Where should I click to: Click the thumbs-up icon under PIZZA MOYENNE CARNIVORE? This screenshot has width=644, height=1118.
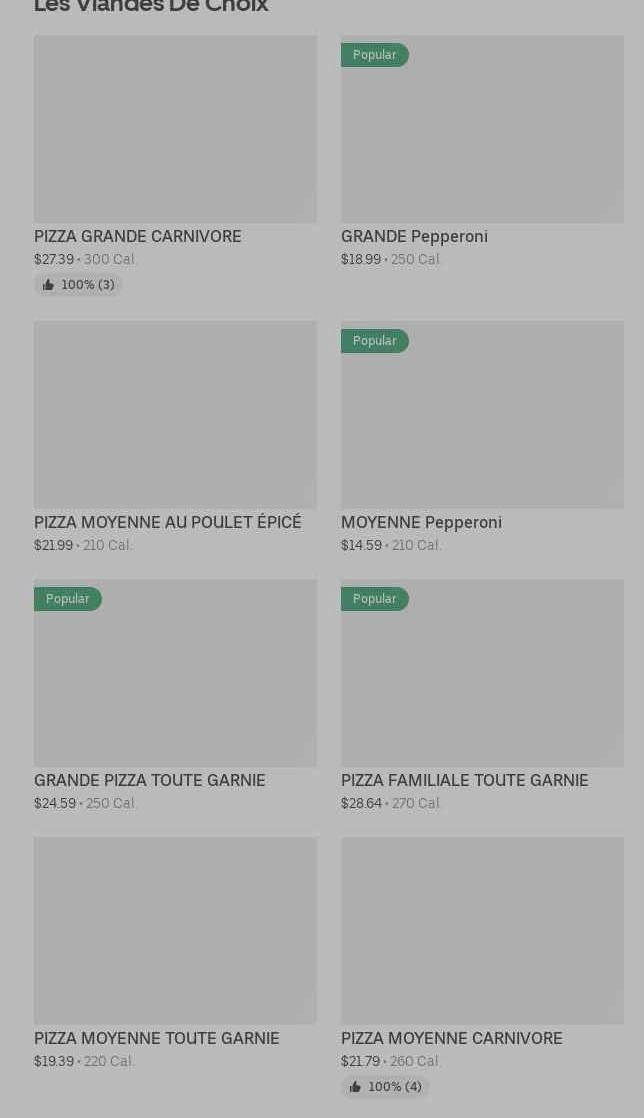pos(355,1087)
